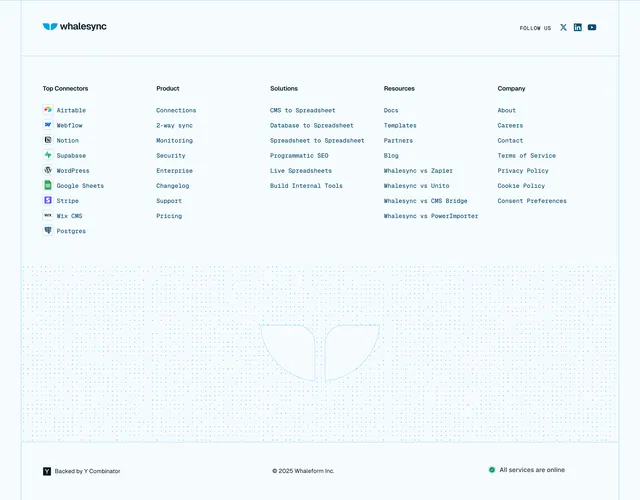This screenshot has height=500, width=640.
Task: Open the Supabase link
Action: 71,156
